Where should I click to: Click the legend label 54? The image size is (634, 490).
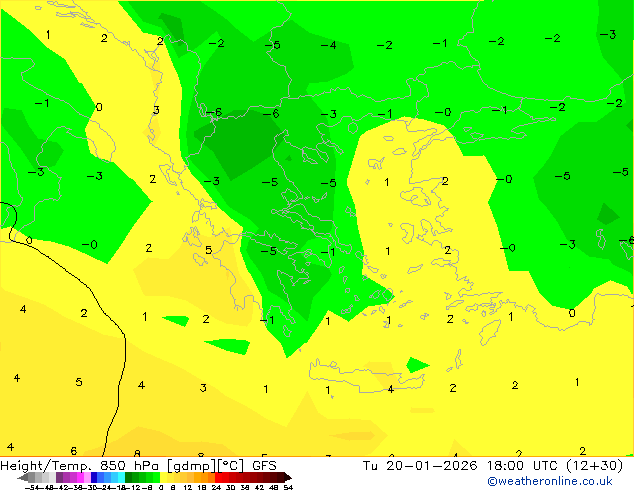tap(287, 487)
